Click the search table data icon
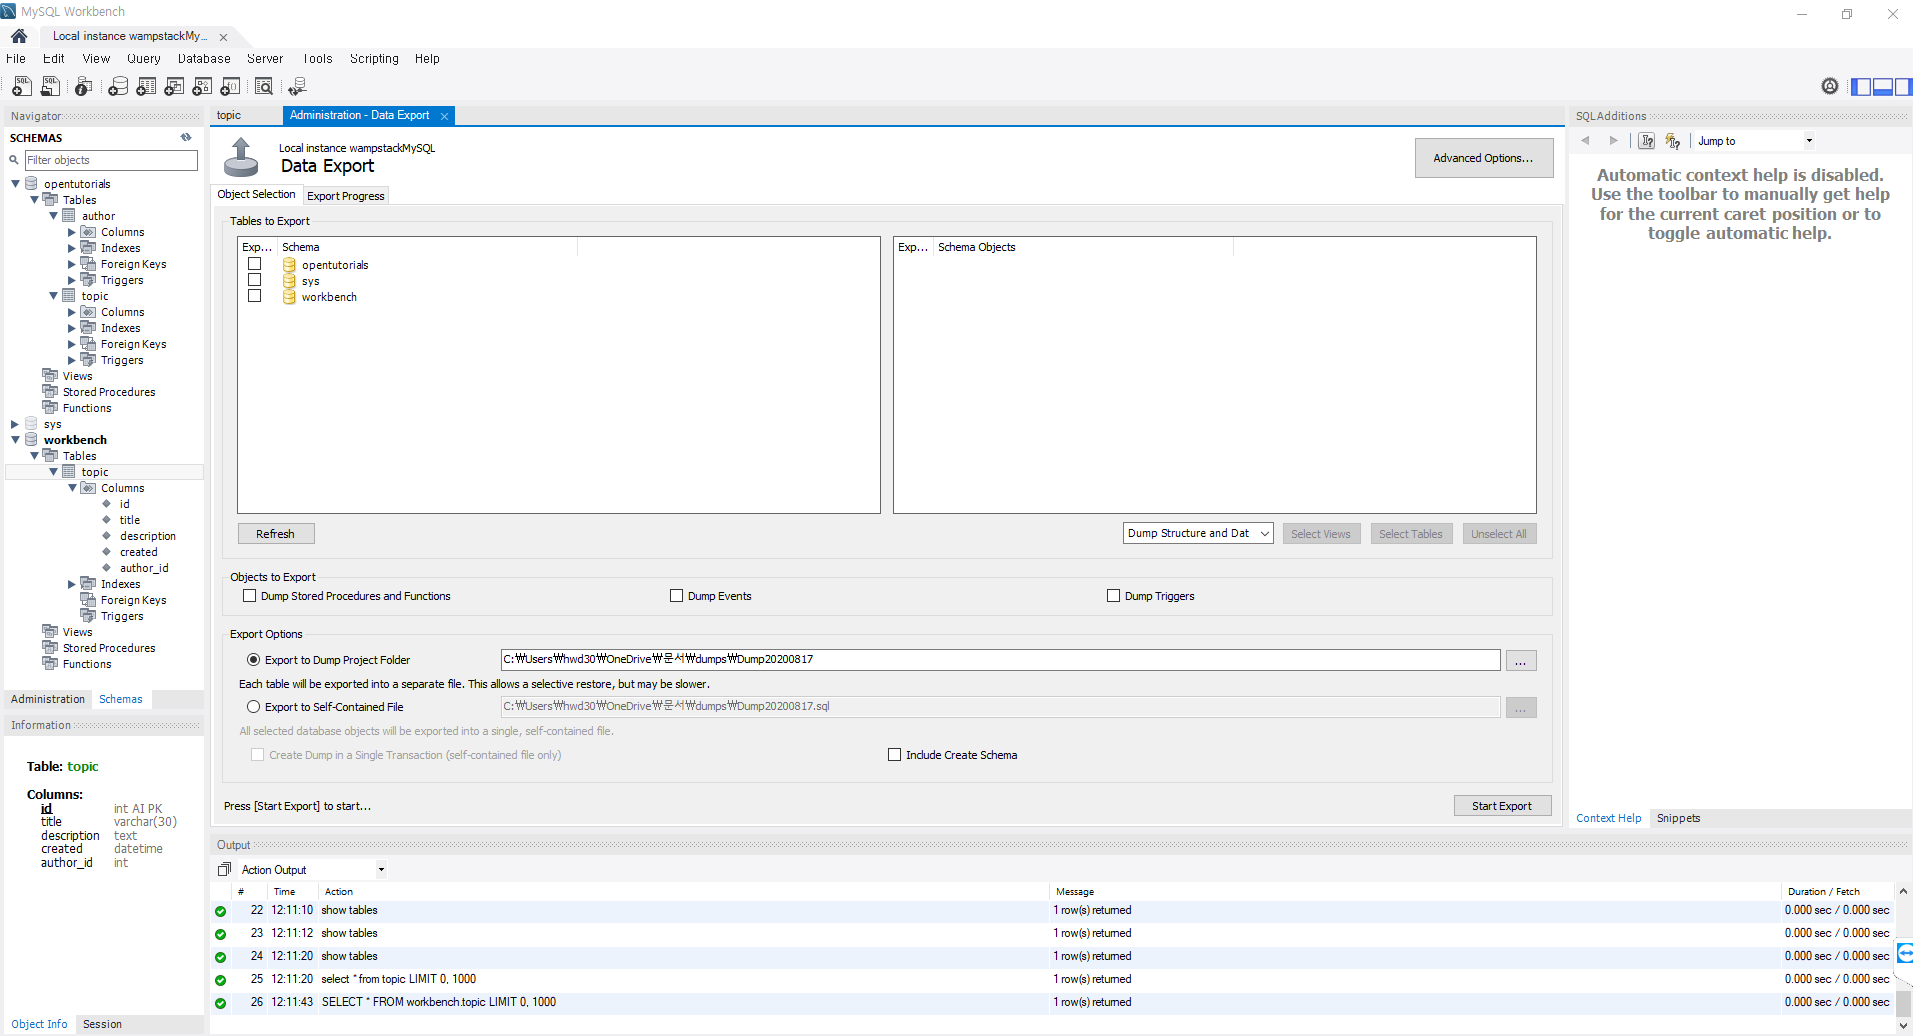1913x1036 pixels. 264,87
